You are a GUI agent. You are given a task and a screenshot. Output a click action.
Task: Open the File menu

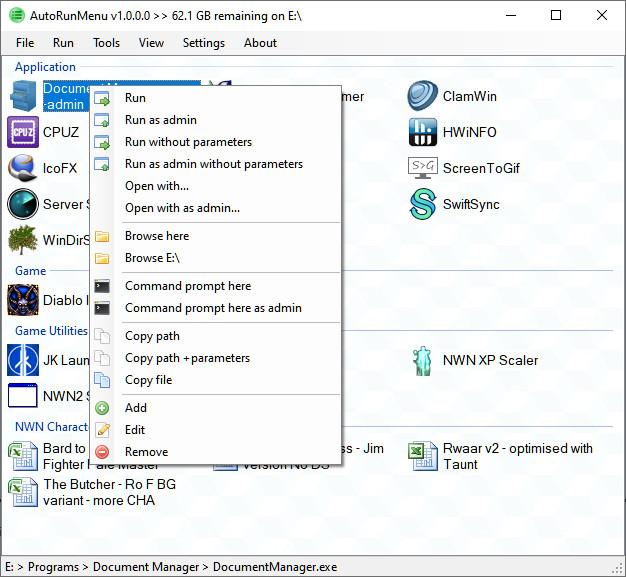point(25,43)
